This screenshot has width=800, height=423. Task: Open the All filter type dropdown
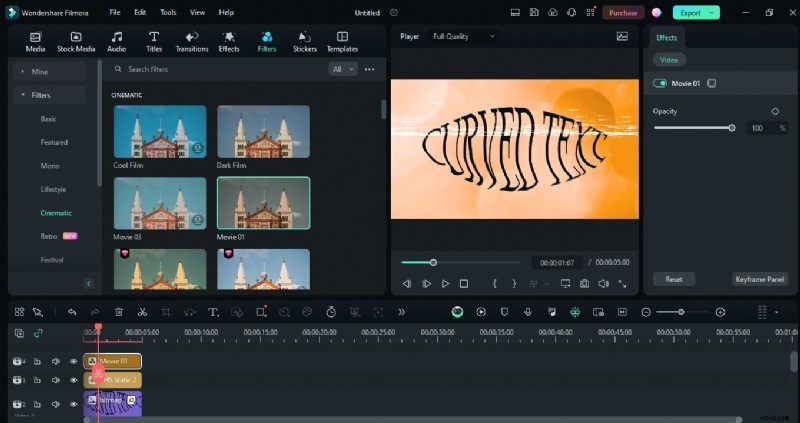(x=342, y=69)
